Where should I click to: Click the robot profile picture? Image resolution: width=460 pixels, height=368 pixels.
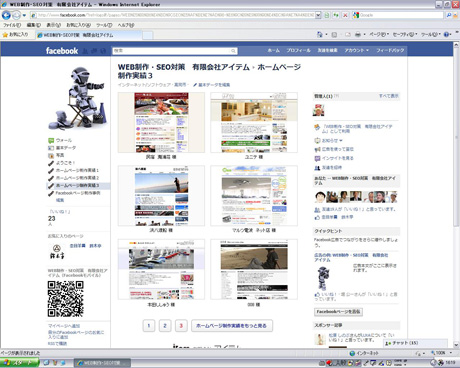tap(78, 98)
